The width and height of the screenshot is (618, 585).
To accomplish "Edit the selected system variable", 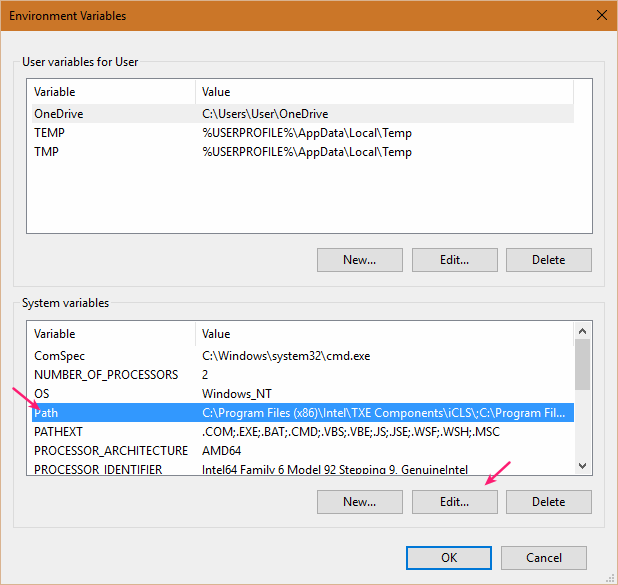I will pos(454,502).
